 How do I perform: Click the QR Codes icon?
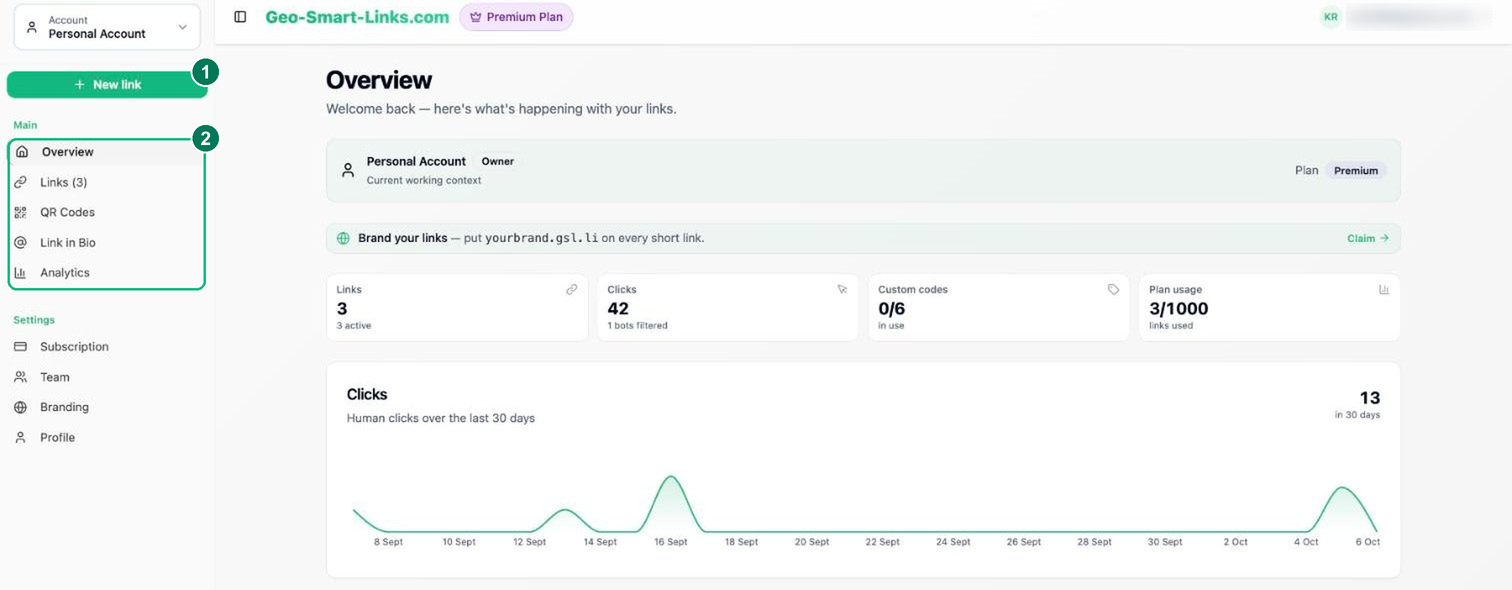(x=20, y=212)
